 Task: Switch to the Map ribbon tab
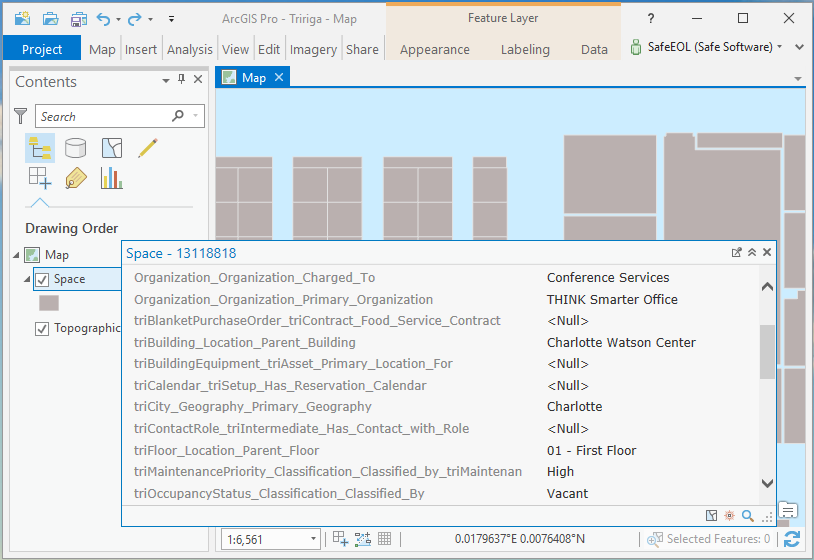pos(102,49)
